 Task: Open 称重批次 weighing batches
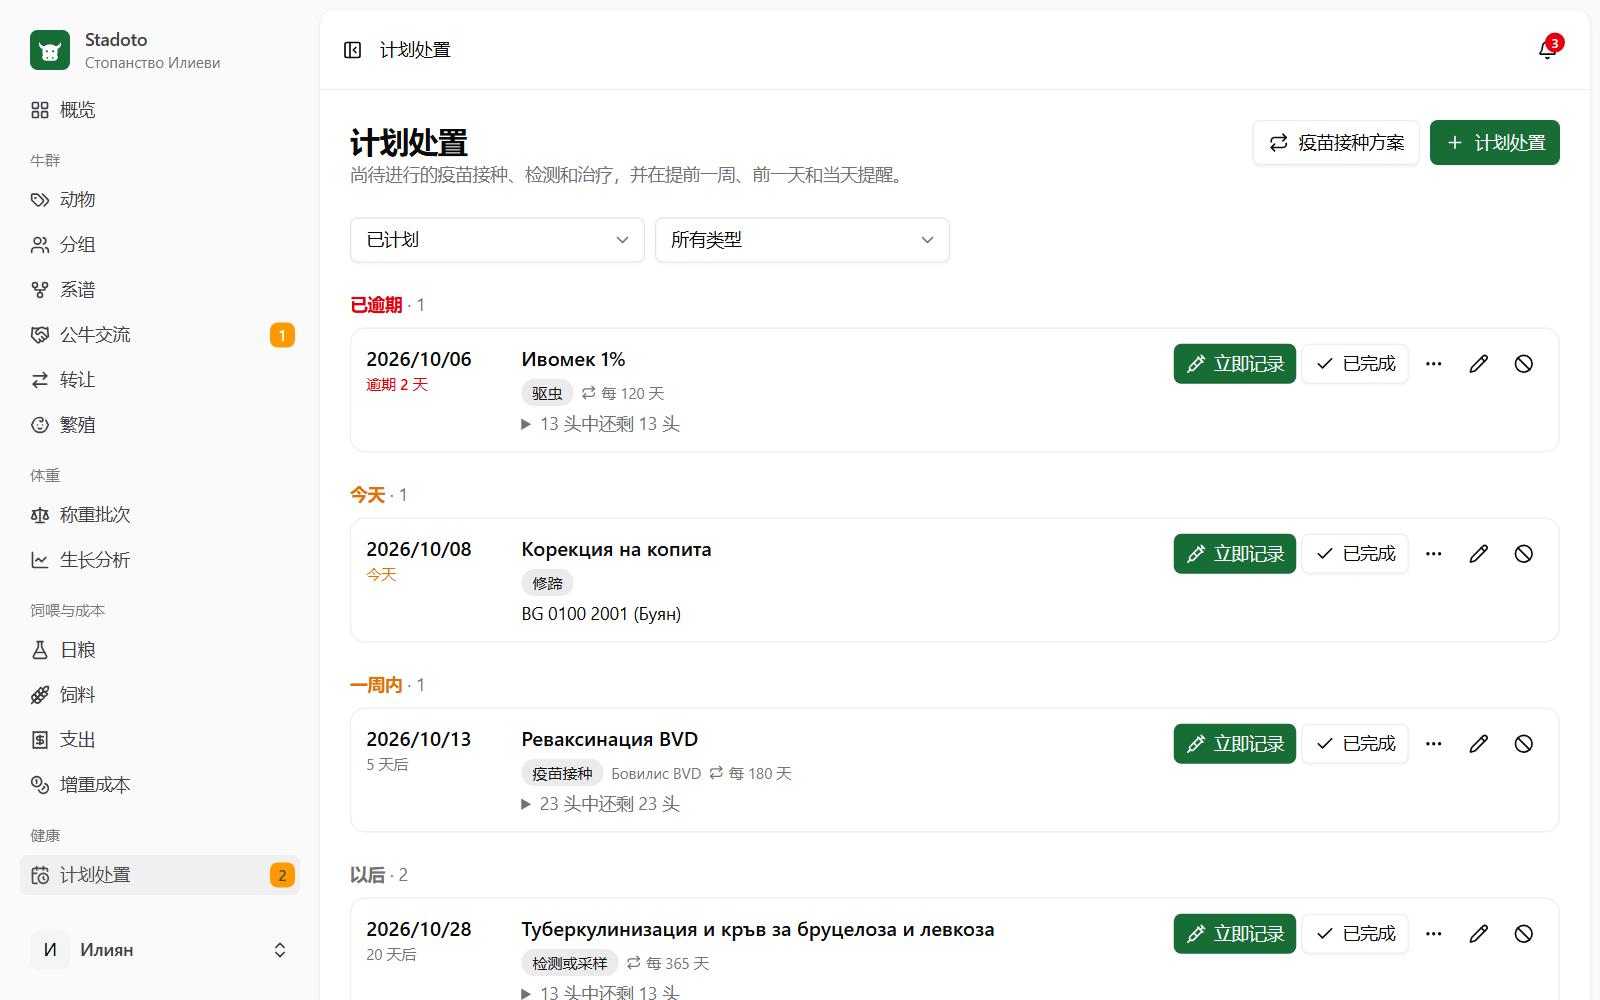[x=160, y=515]
